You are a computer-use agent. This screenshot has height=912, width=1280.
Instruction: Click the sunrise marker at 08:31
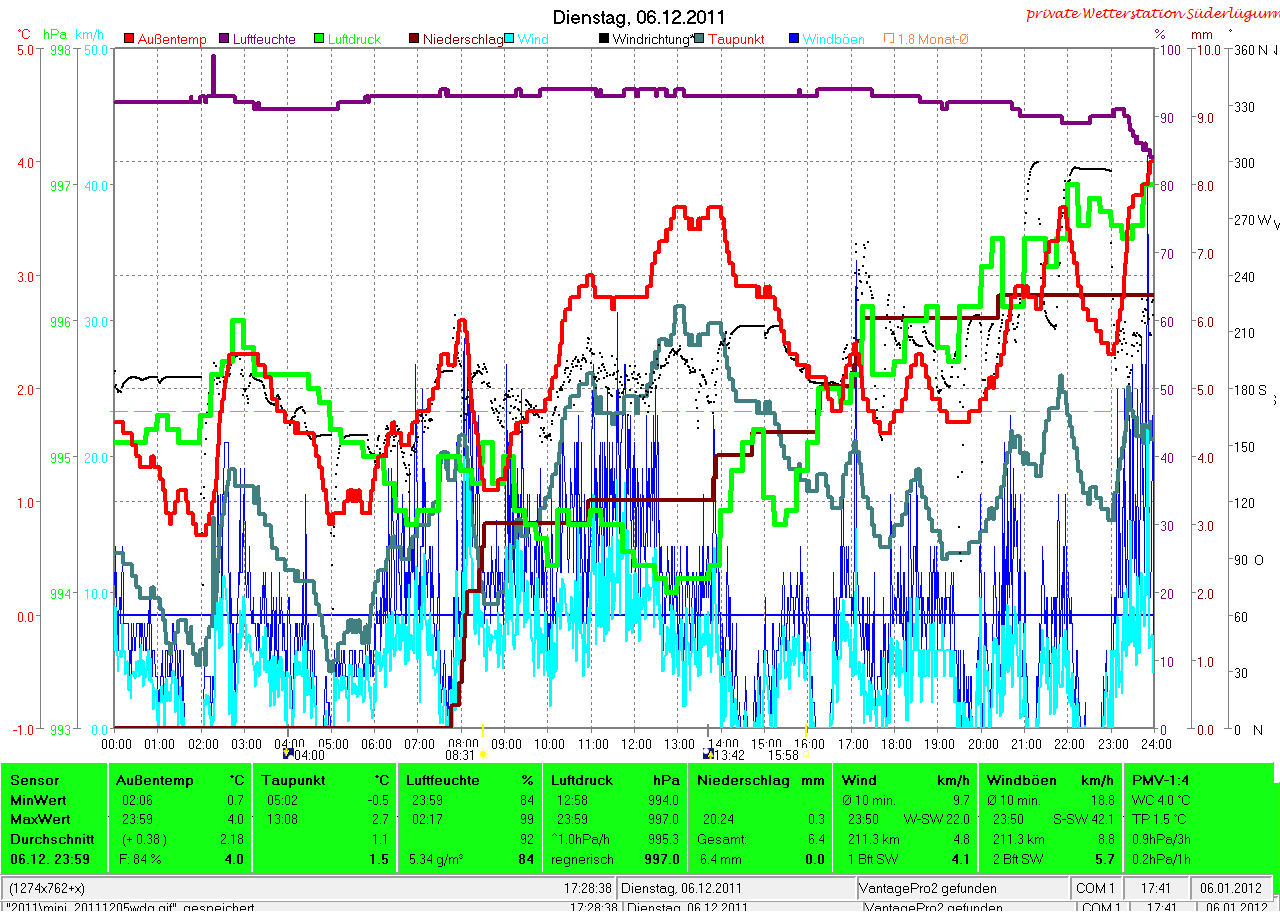click(x=482, y=754)
